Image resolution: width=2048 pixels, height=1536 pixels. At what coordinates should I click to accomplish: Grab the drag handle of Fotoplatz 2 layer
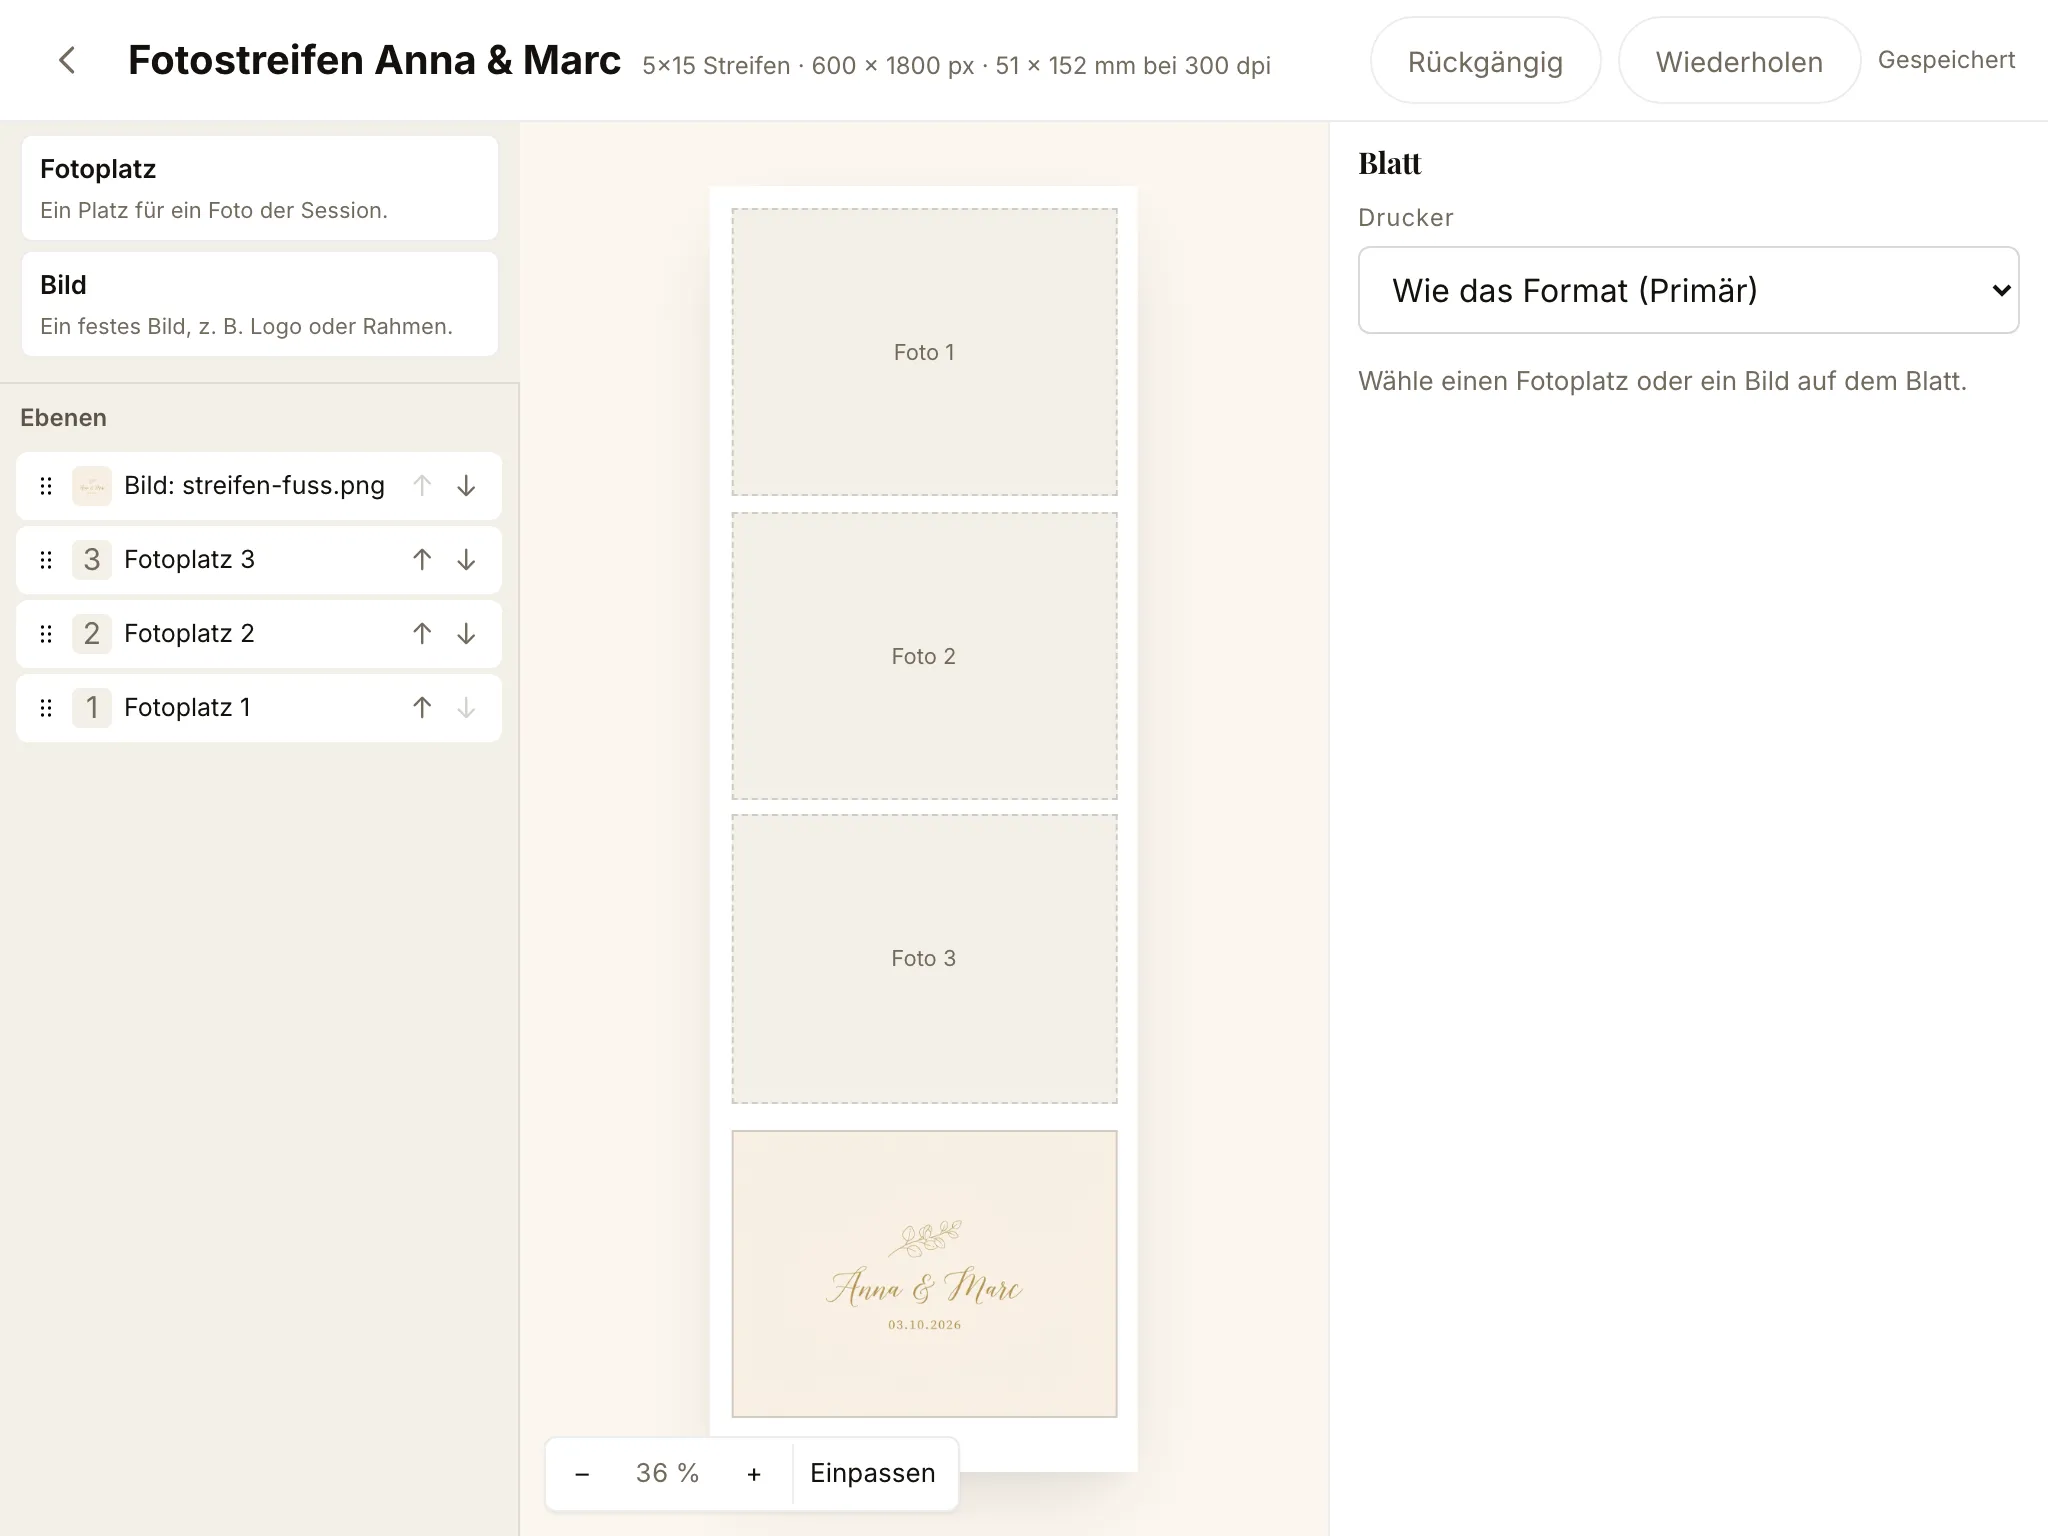click(x=46, y=634)
